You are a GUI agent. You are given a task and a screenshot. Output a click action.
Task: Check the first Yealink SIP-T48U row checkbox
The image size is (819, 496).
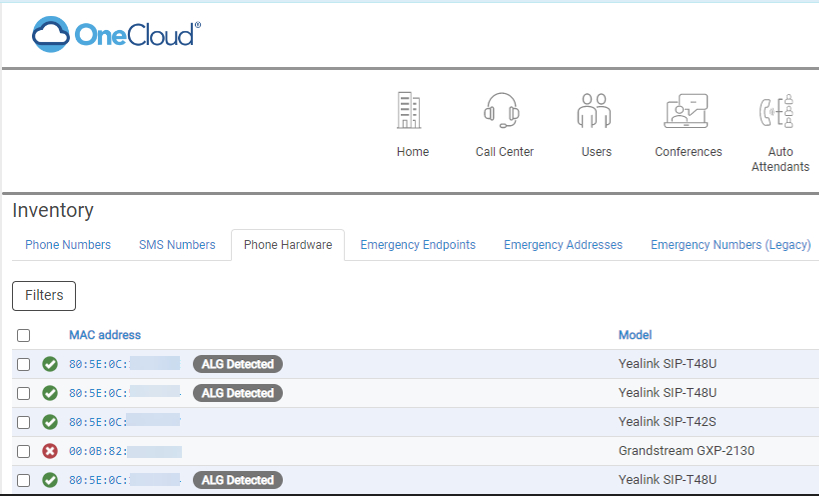click(x=24, y=364)
